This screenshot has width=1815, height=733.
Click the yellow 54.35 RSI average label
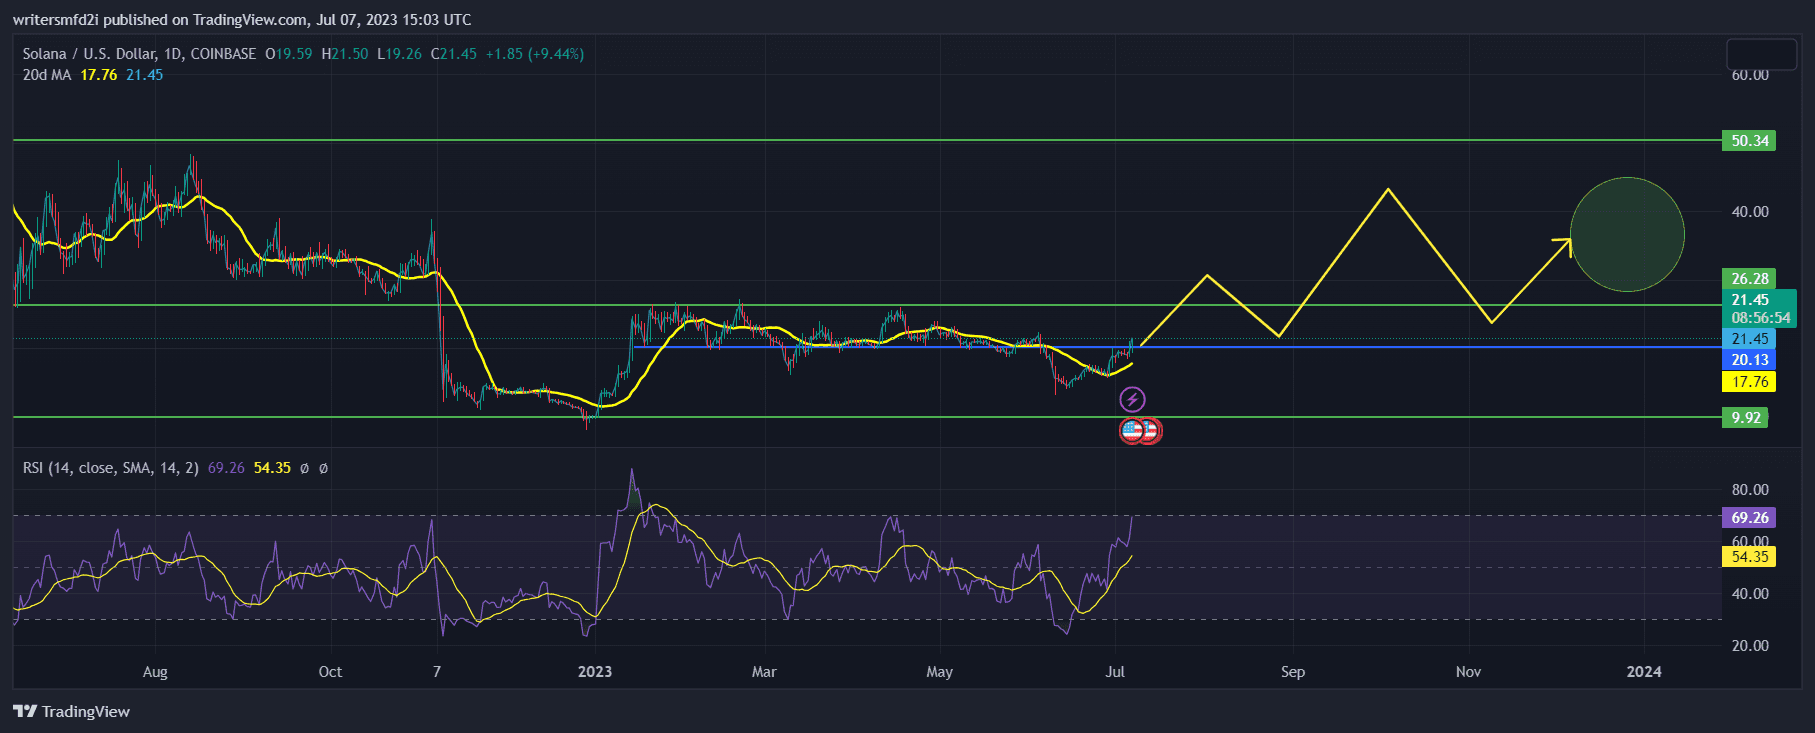[x=1749, y=557]
